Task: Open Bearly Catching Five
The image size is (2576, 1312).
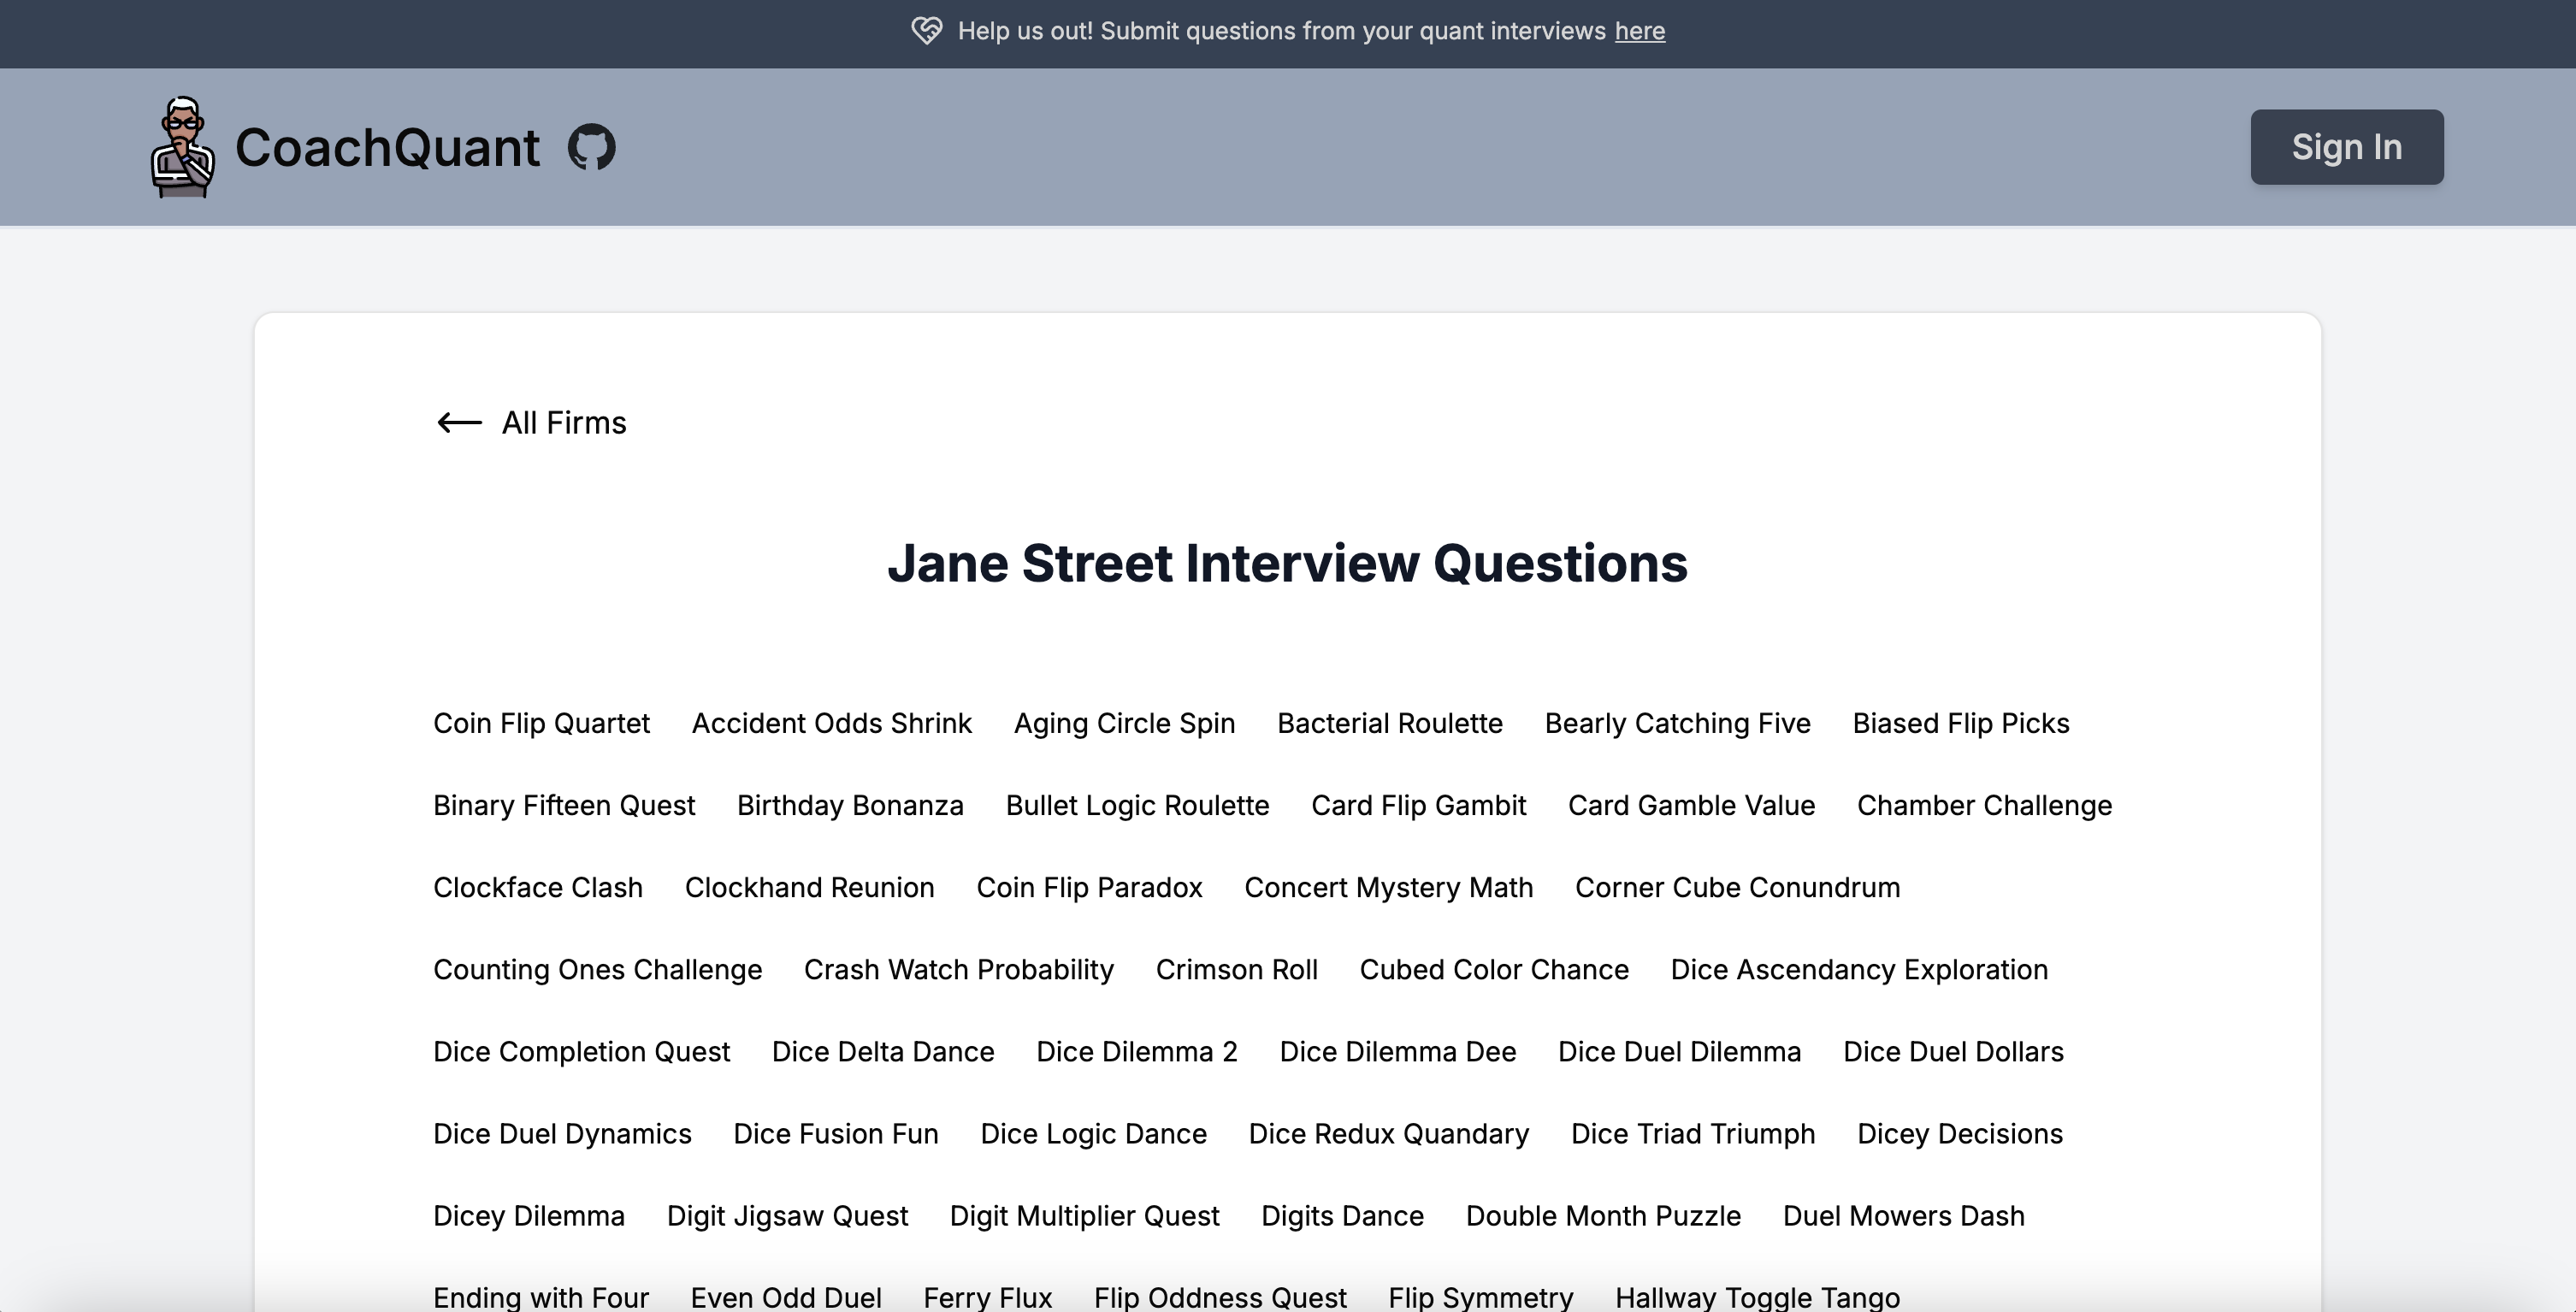Action: pyautogui.click(x=1678, y=723)
